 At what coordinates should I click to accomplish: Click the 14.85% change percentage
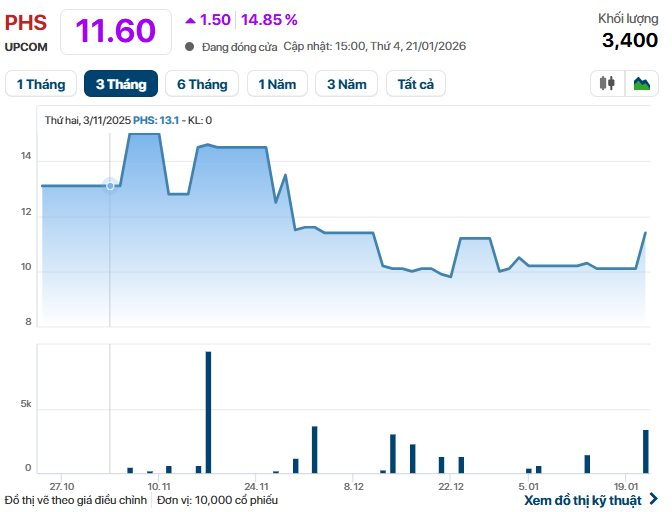[x=271, y=20]
